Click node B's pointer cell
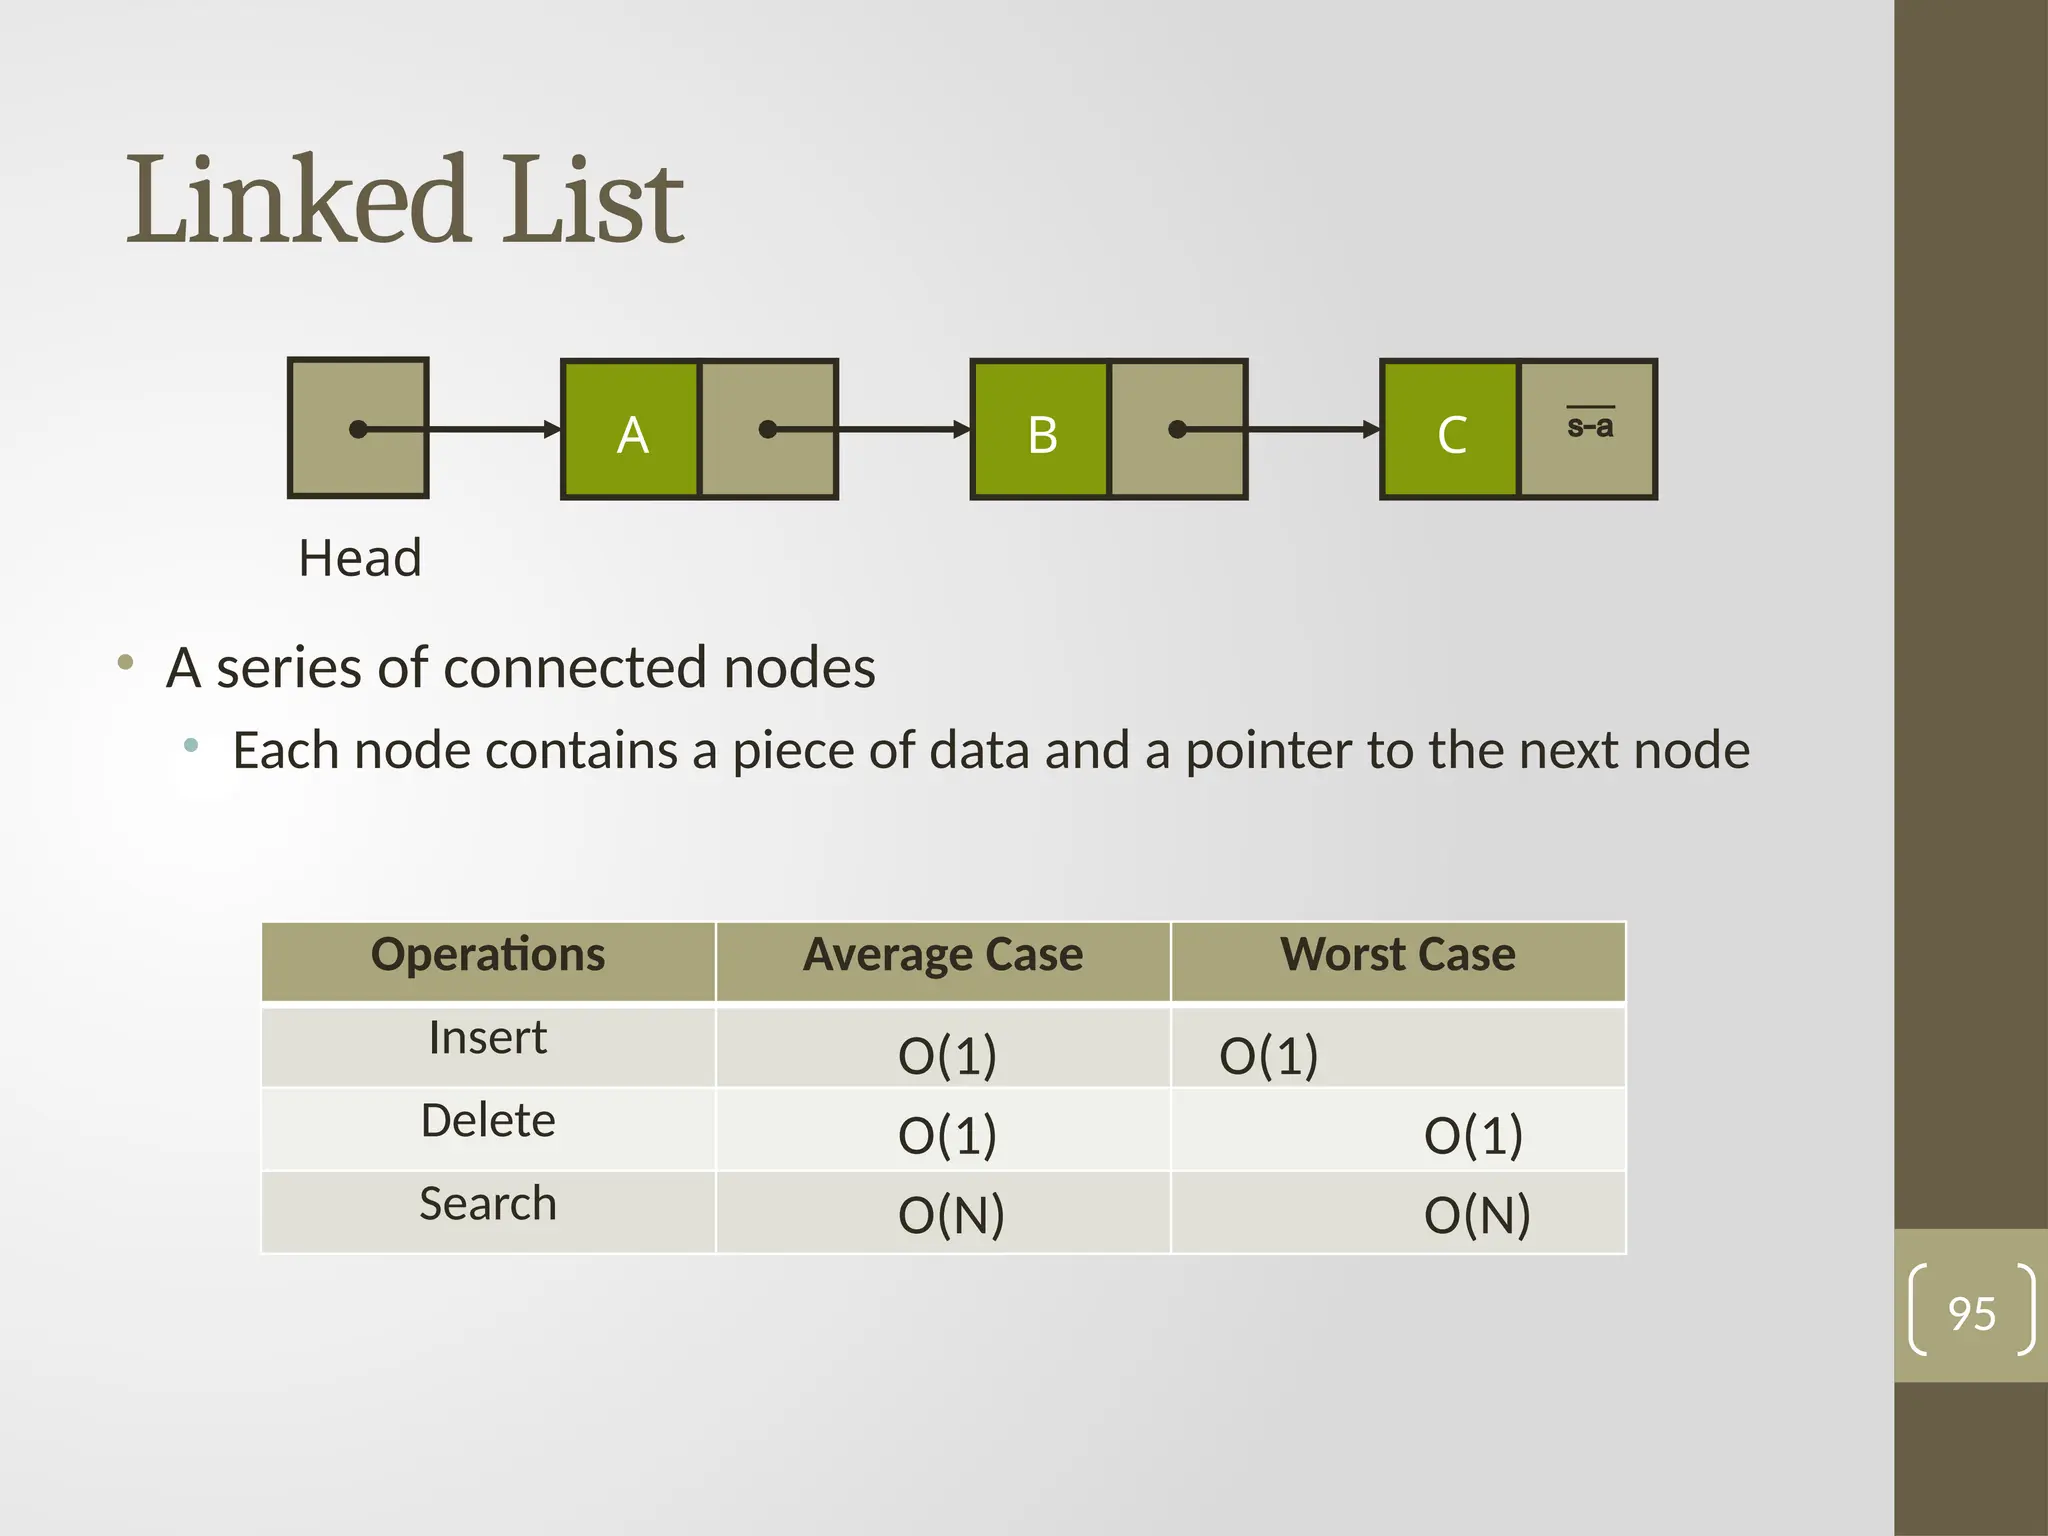 click(1178, 430)
